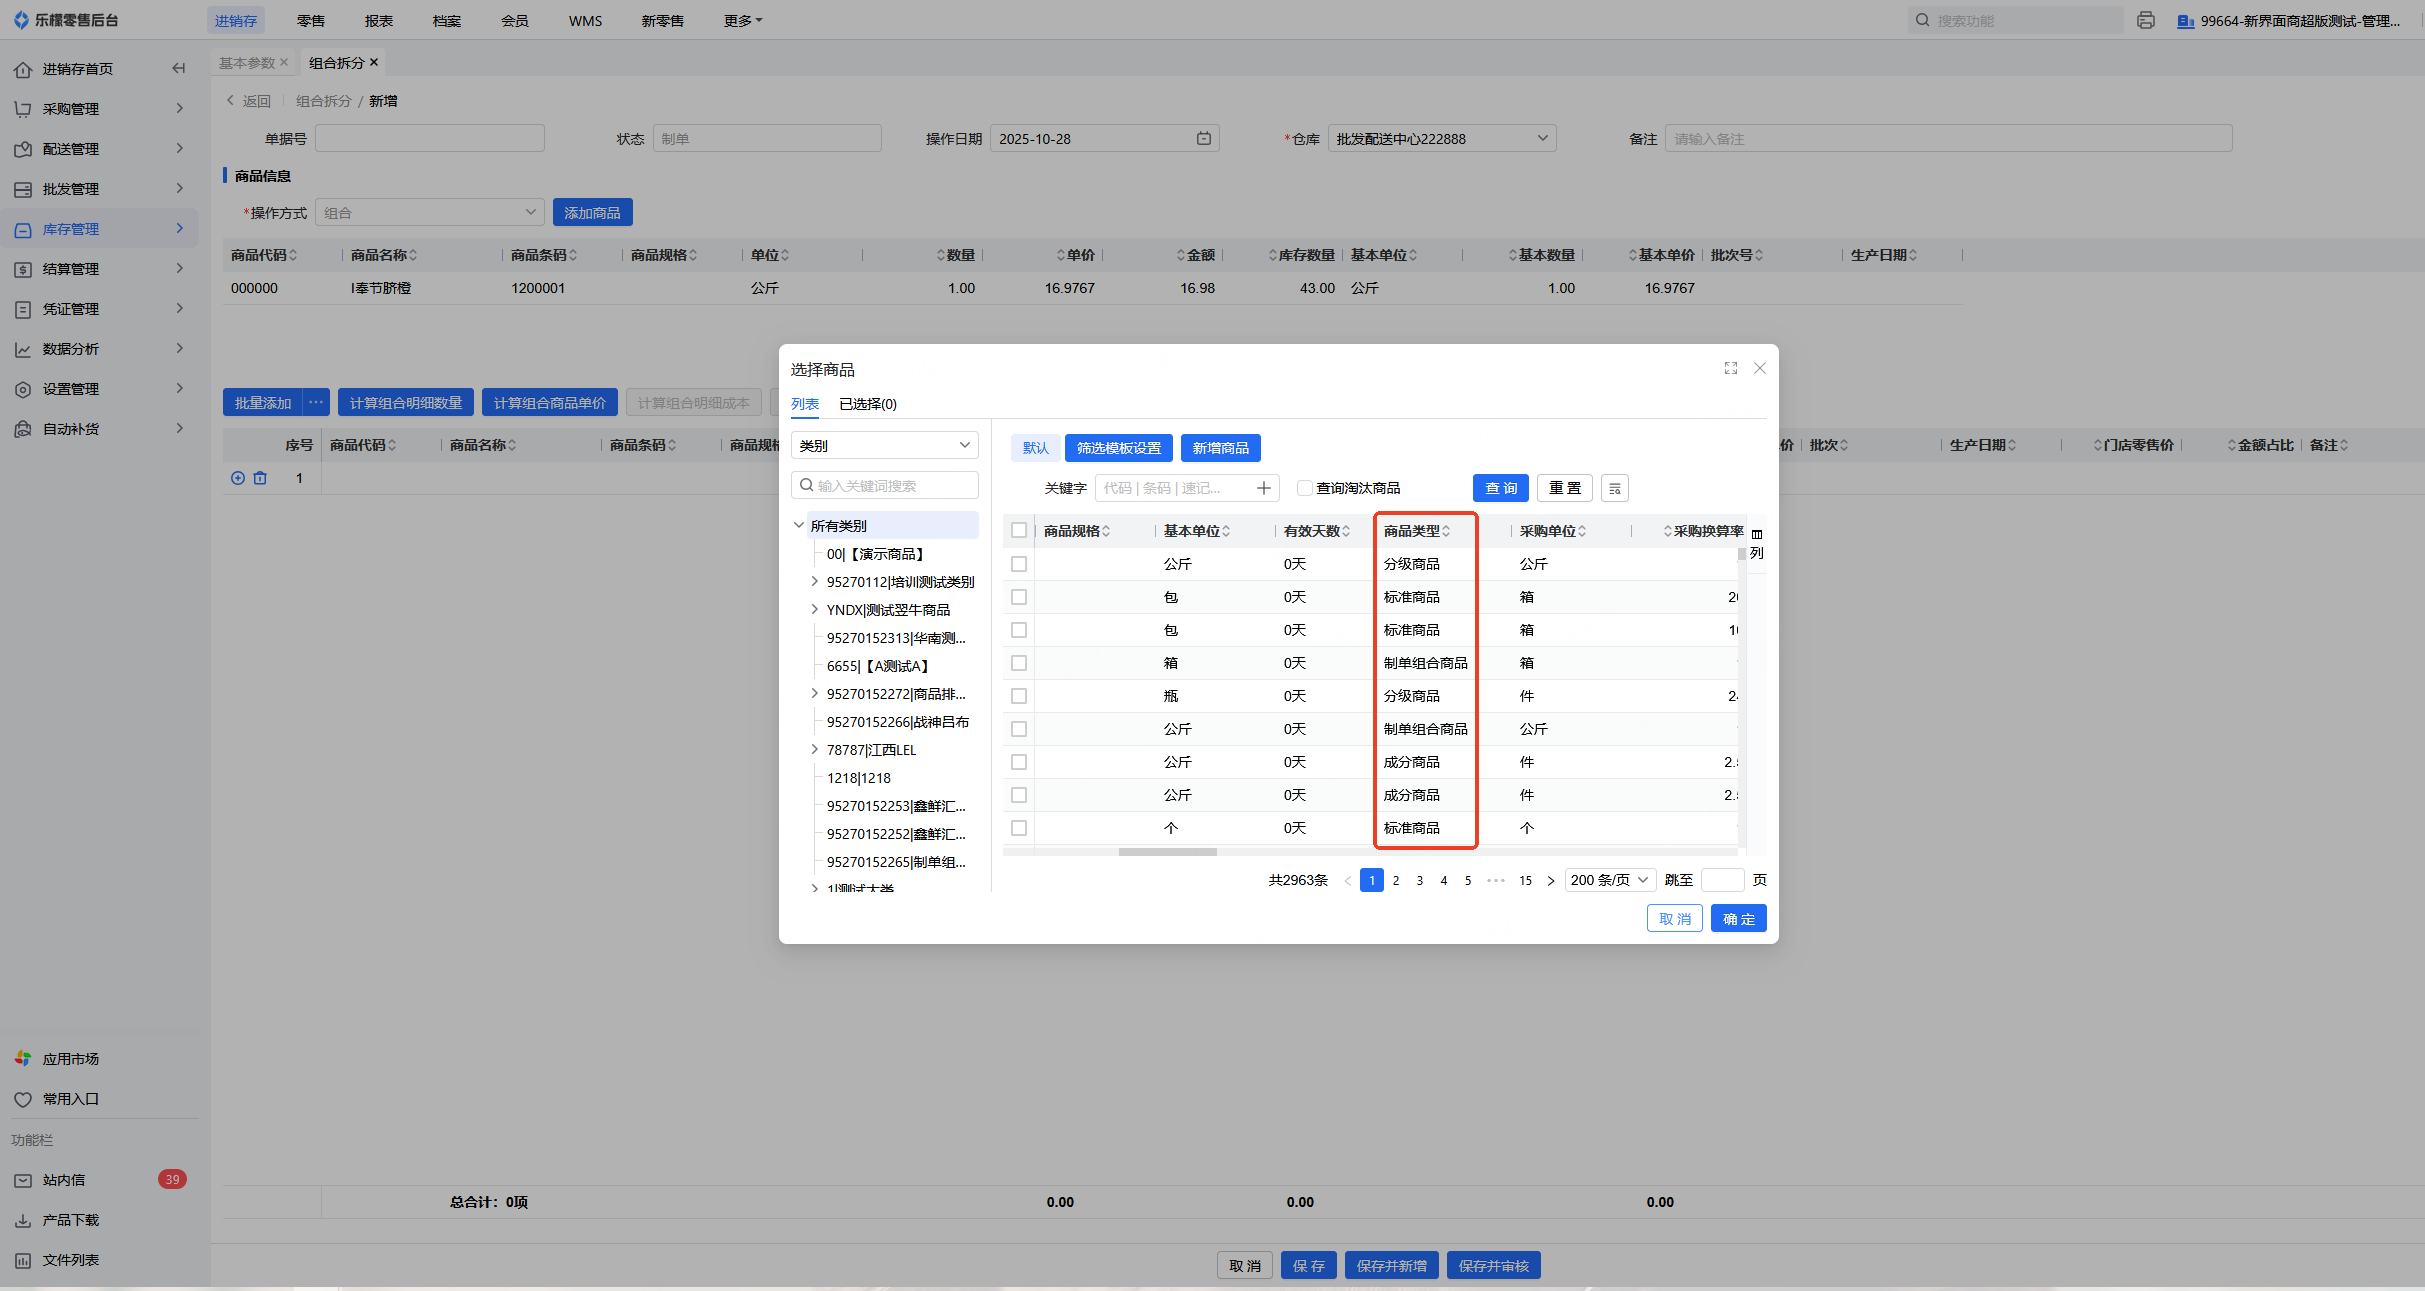The width and height of the screenshot is (2425, 1291).
Task: Collapse the sidebar with arrow icon
Action: pos(179,68)
